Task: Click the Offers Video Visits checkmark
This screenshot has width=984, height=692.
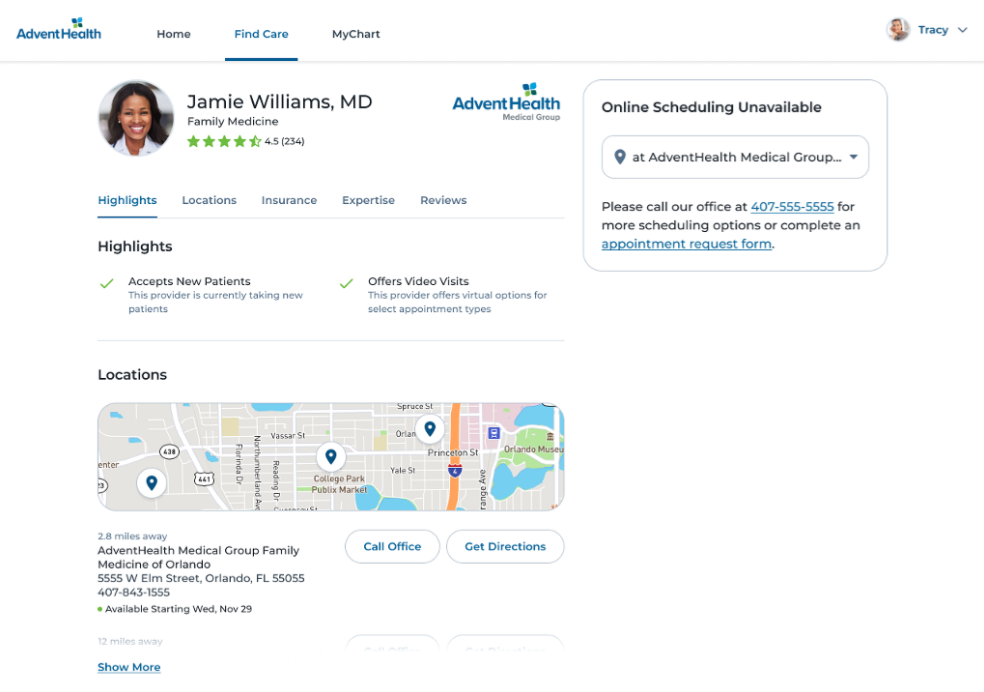Action: [346, 283]
